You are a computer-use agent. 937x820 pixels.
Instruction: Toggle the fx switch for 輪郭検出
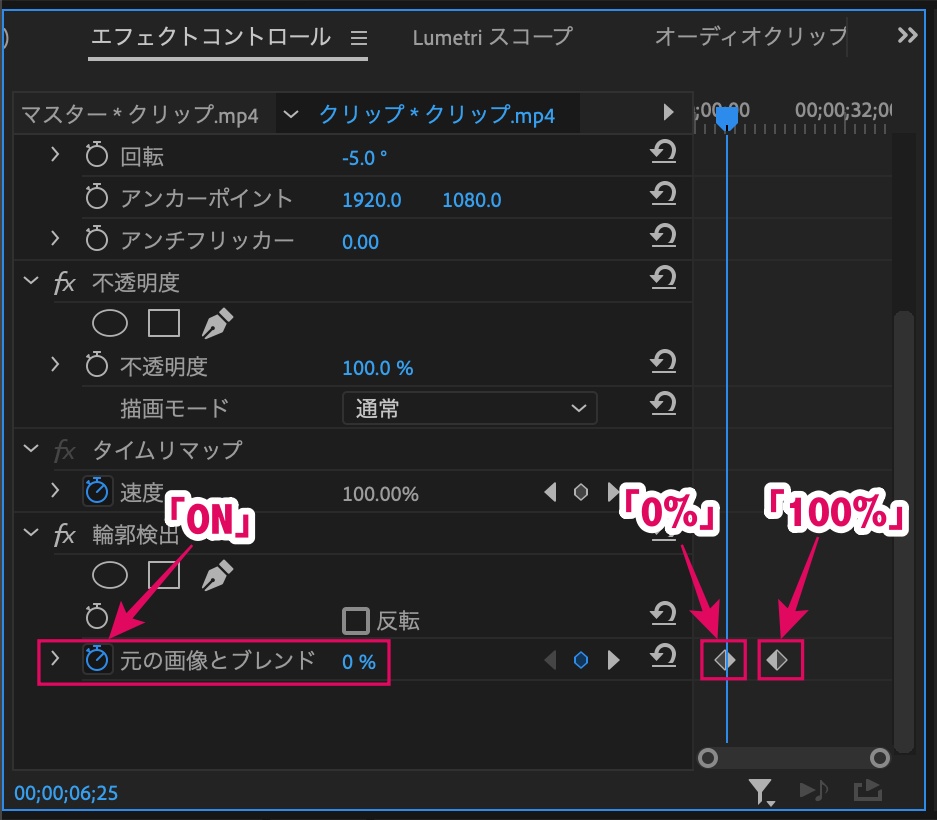[x=65, y=534]
